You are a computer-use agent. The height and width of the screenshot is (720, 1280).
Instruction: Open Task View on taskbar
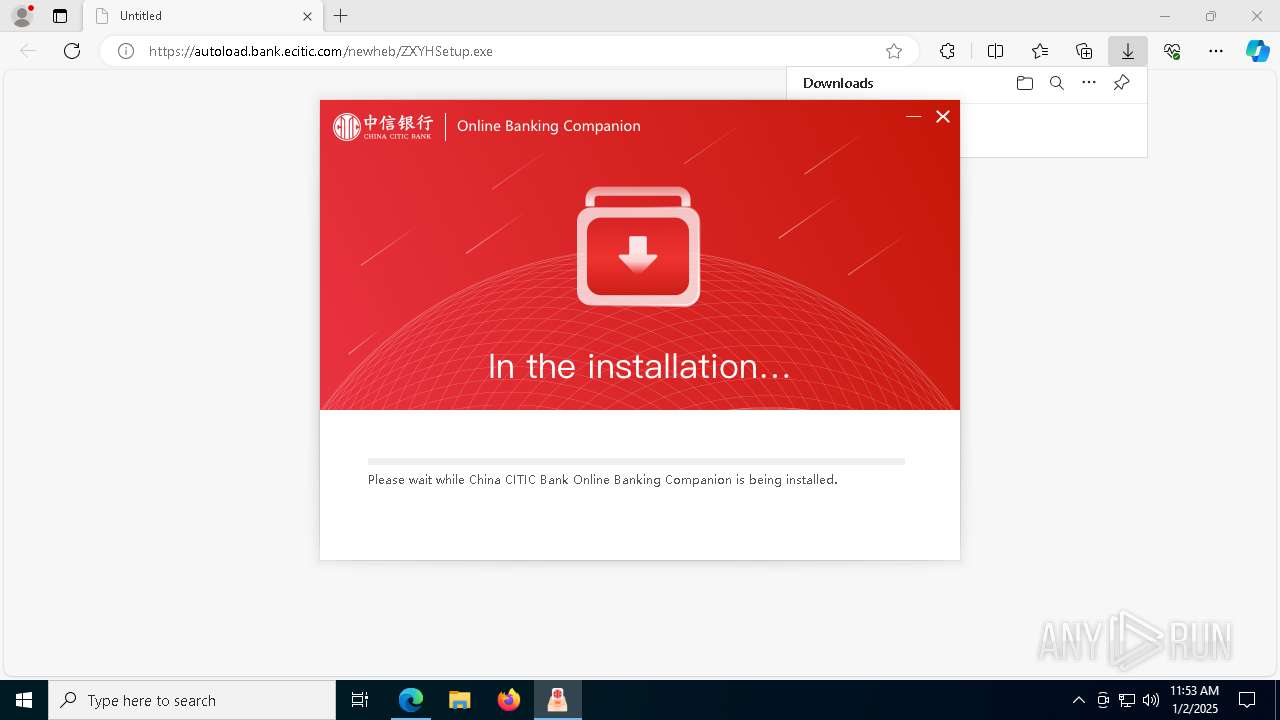(x=360, y=700)
